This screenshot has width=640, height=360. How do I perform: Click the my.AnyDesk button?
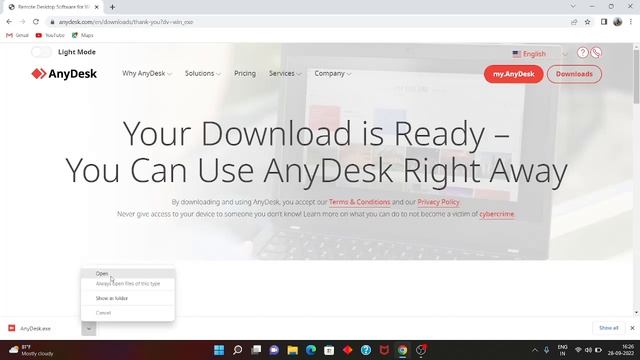(x=513, y=74)
